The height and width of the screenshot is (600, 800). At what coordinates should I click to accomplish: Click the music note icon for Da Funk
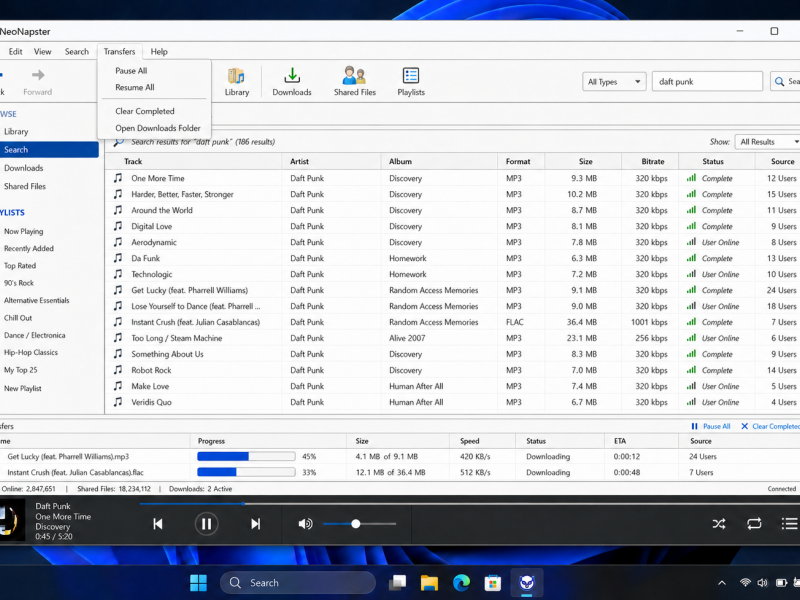pos(118,258)
